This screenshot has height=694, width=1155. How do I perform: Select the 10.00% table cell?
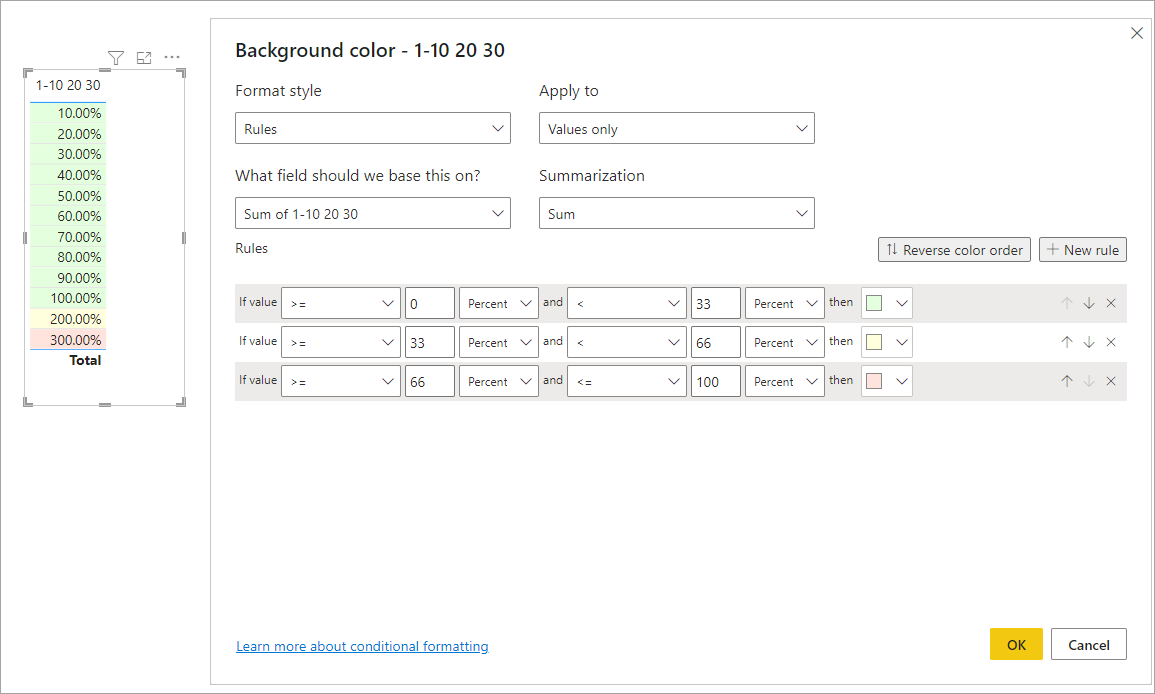[x=69, y=113]
